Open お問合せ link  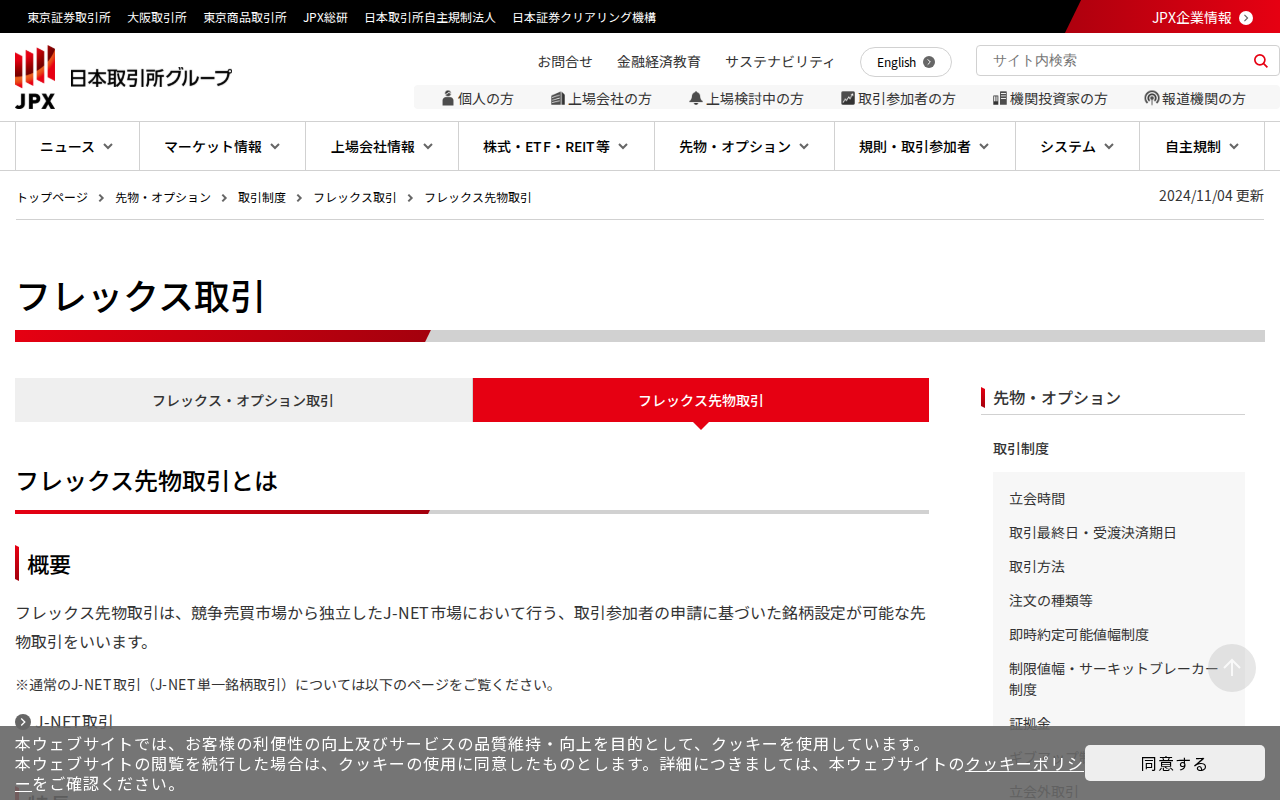tap(565, 61)
